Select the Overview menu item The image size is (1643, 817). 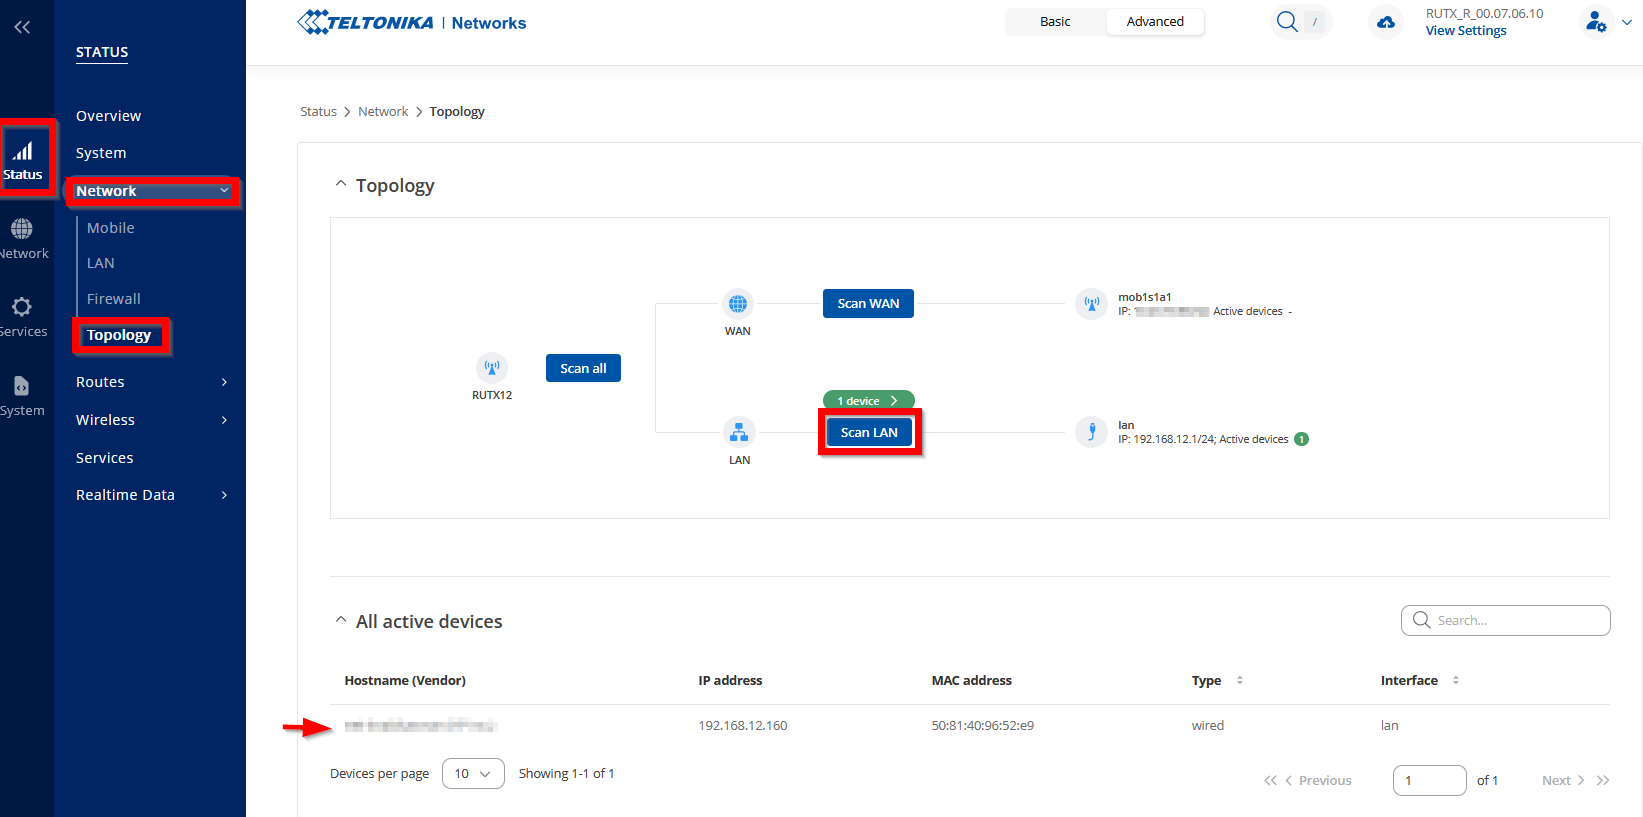[x=109, y=116]
